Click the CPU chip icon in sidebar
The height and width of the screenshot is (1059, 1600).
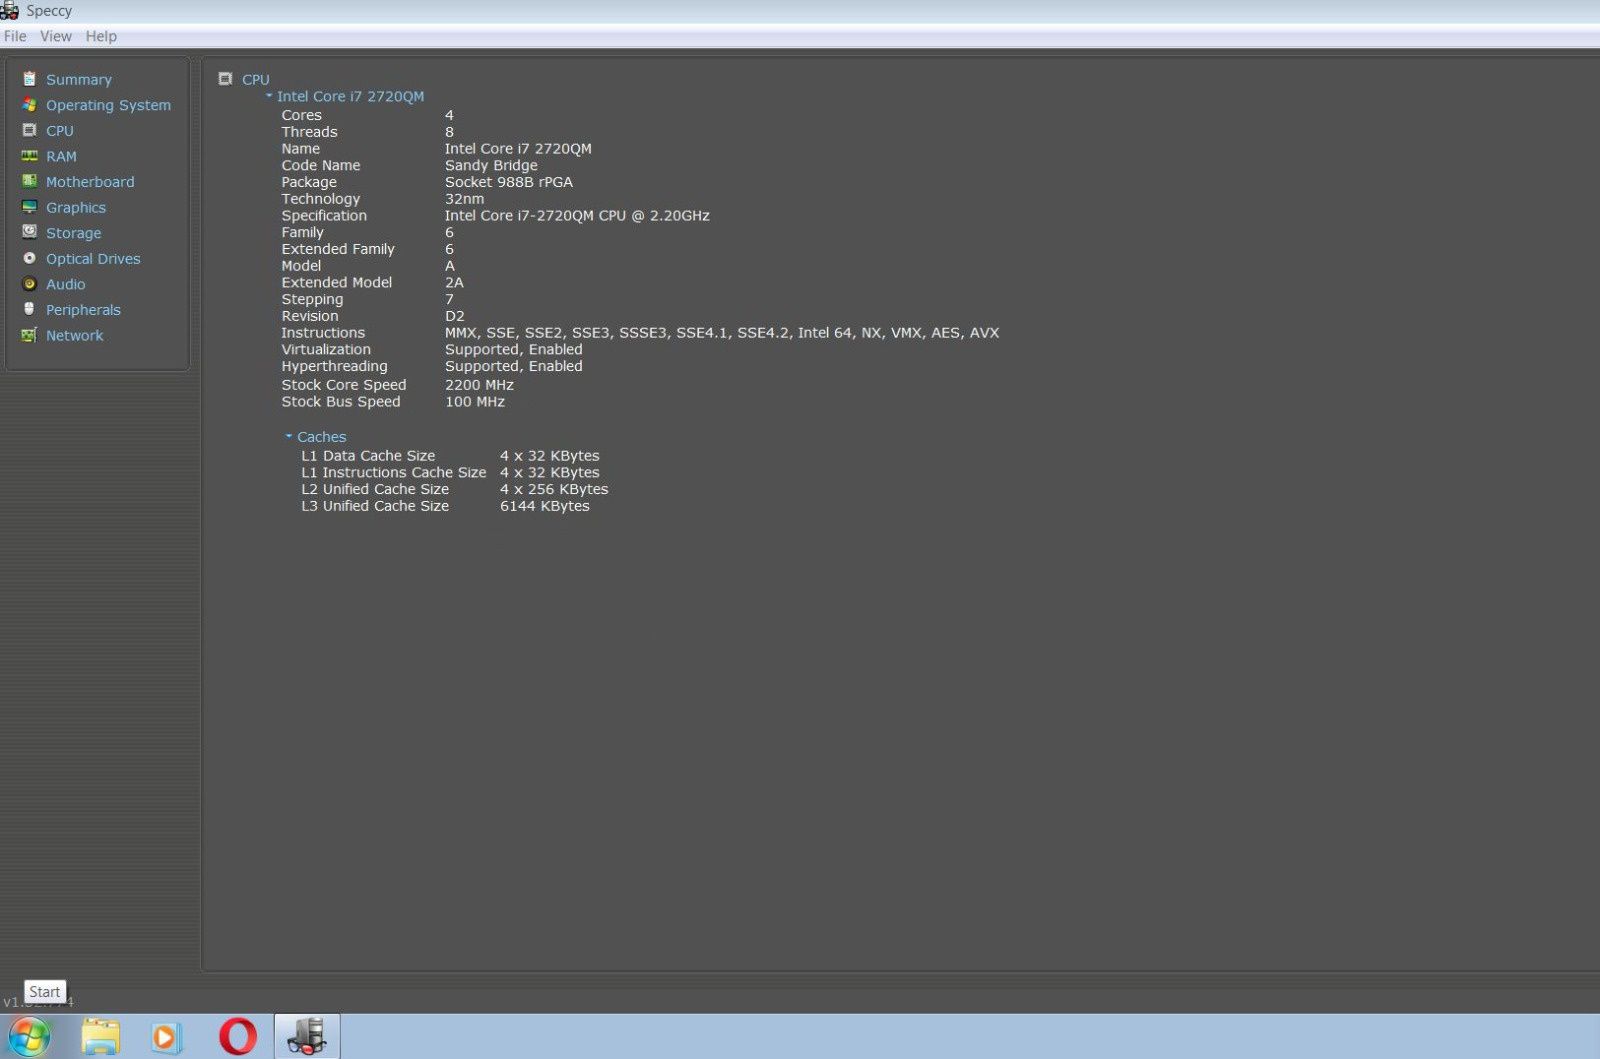(x=29, y=130)
